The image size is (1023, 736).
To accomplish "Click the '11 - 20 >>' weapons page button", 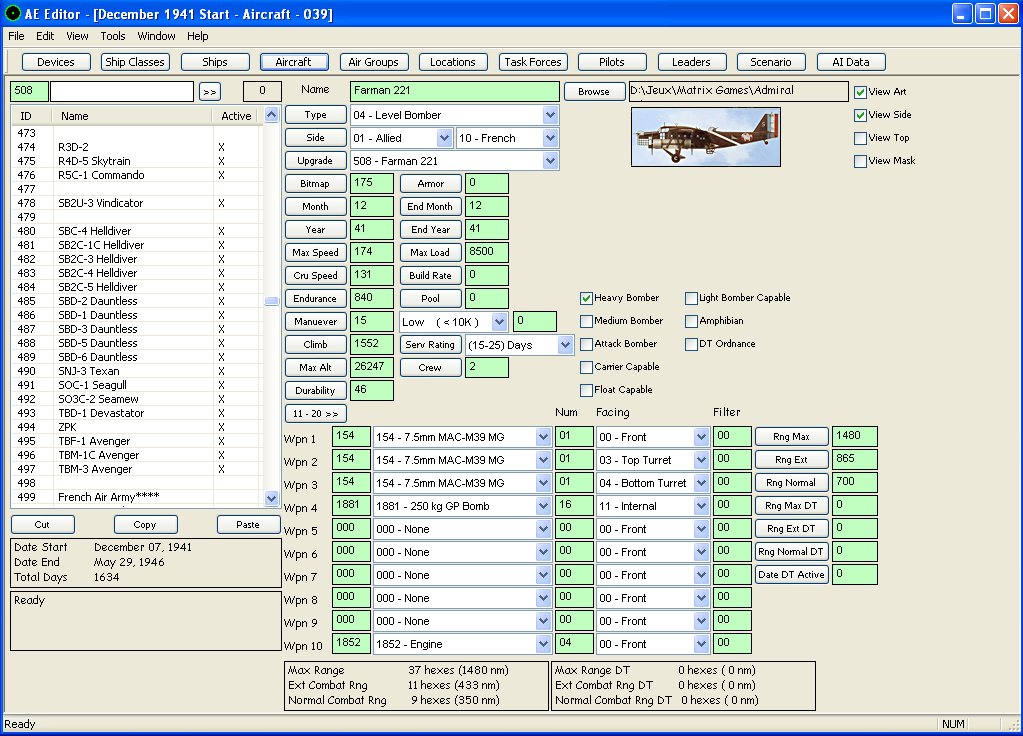I will [x=315, y=413].
